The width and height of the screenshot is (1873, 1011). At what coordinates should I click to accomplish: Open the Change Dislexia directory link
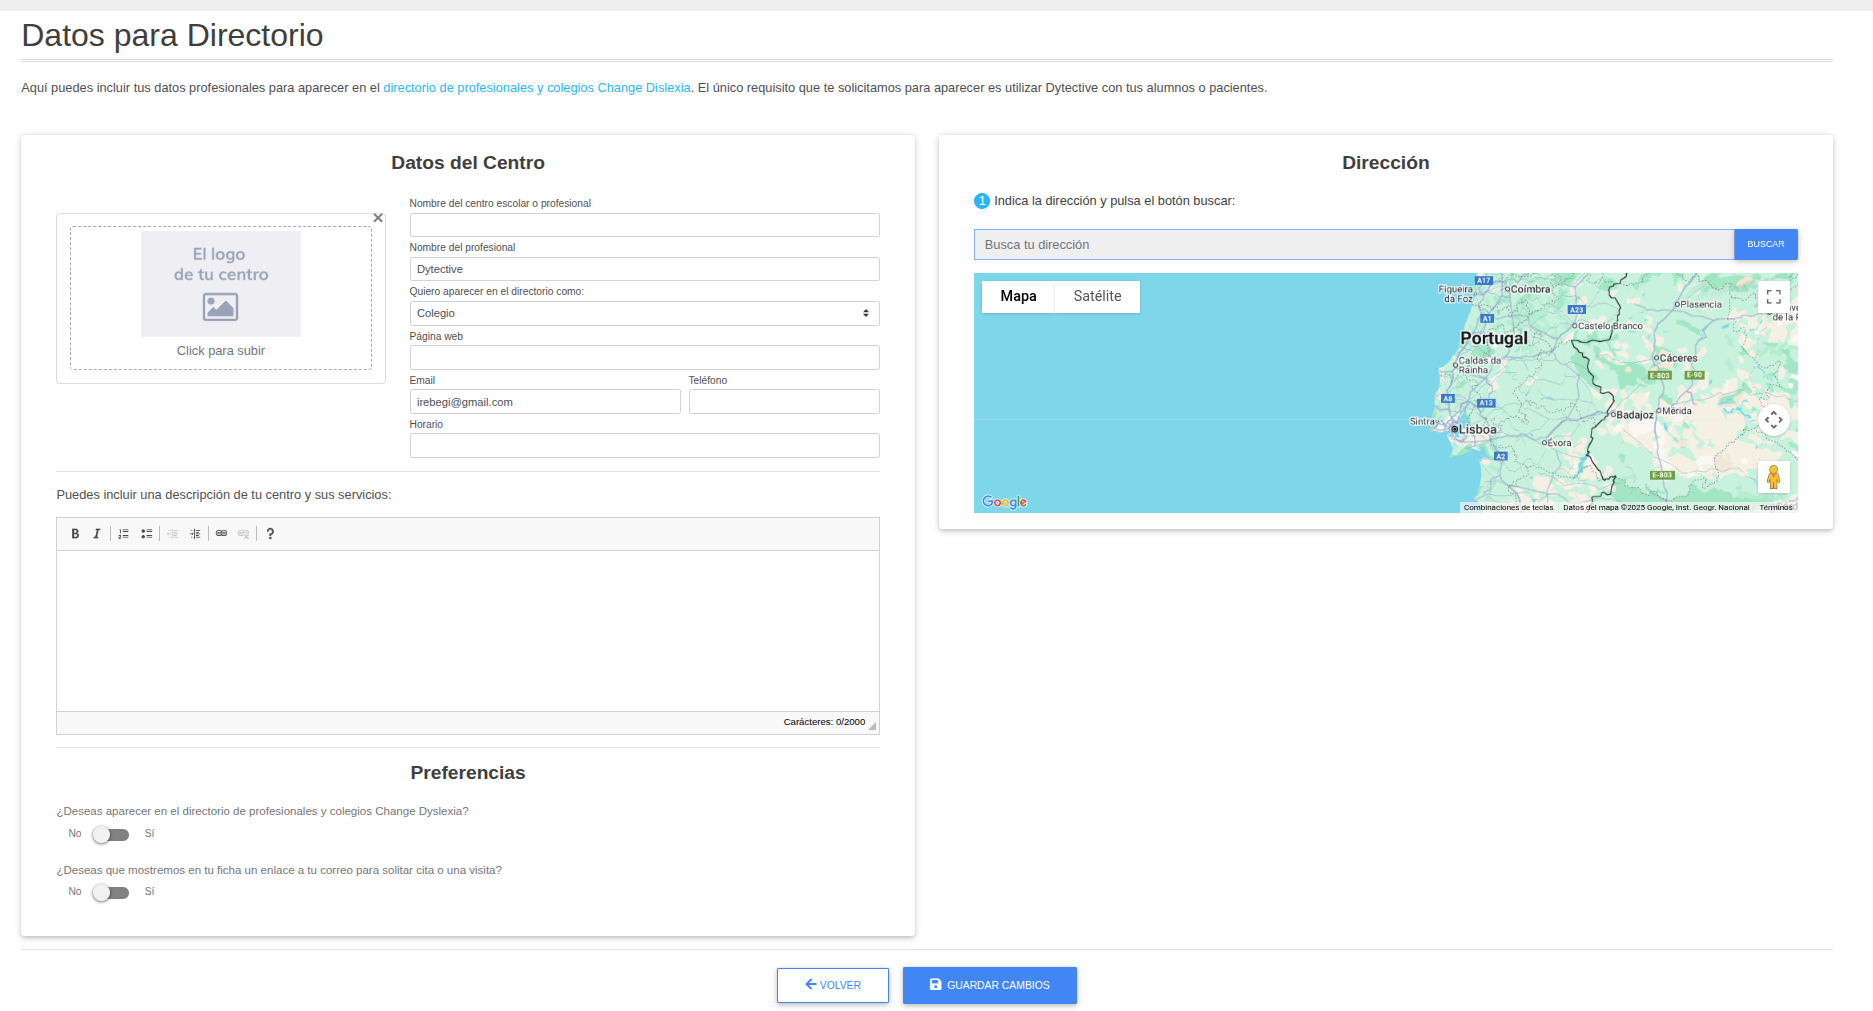pyautogui.click(x=537, y=88)
